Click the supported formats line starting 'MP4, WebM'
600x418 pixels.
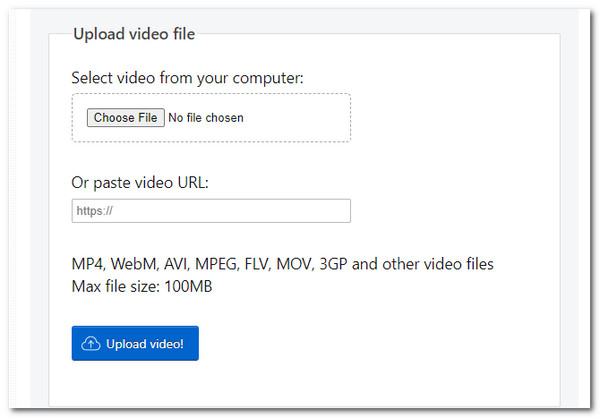point(282,264)
